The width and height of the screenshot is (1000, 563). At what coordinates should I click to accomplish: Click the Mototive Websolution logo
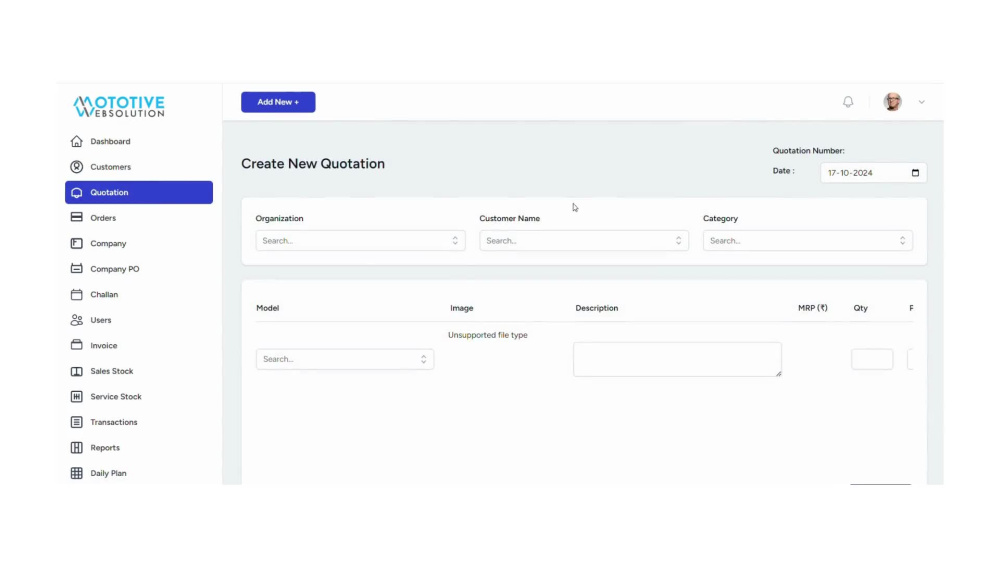119,106
